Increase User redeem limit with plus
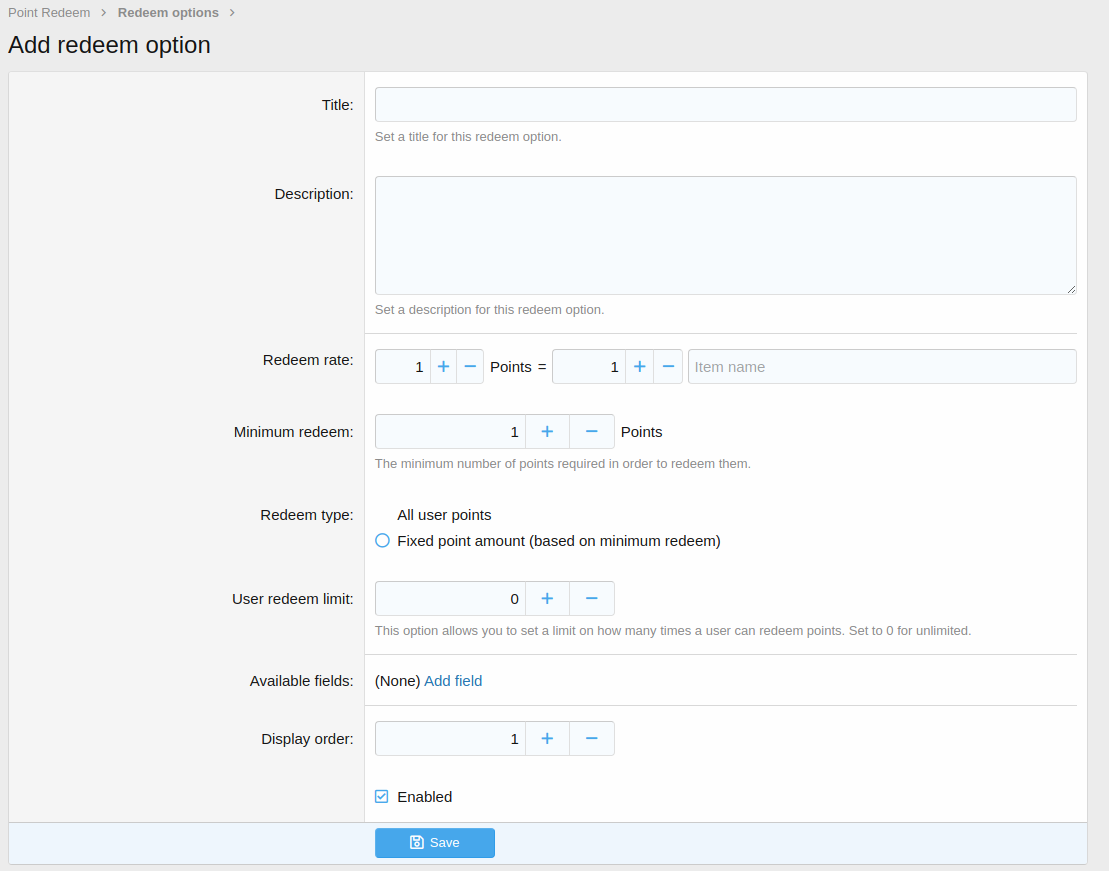The image size is (1109, 871). tap(547, 599)
